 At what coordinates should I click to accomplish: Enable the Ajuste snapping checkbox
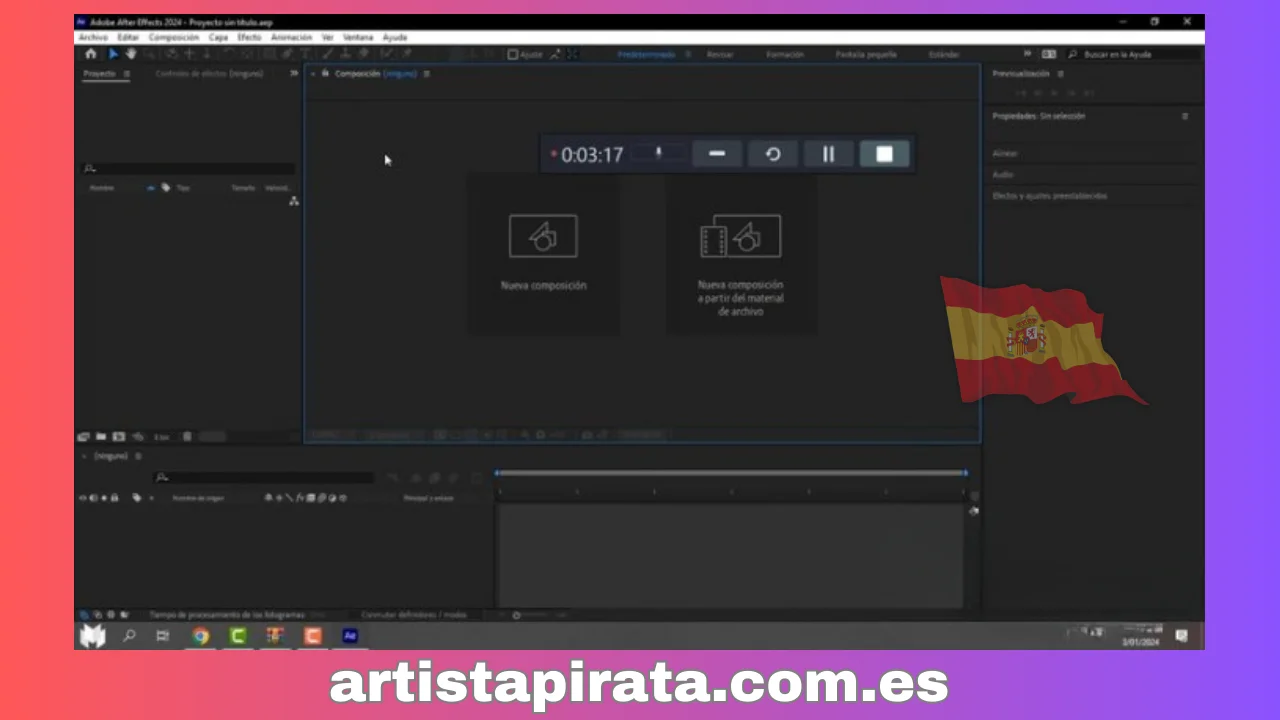(512, 54)
